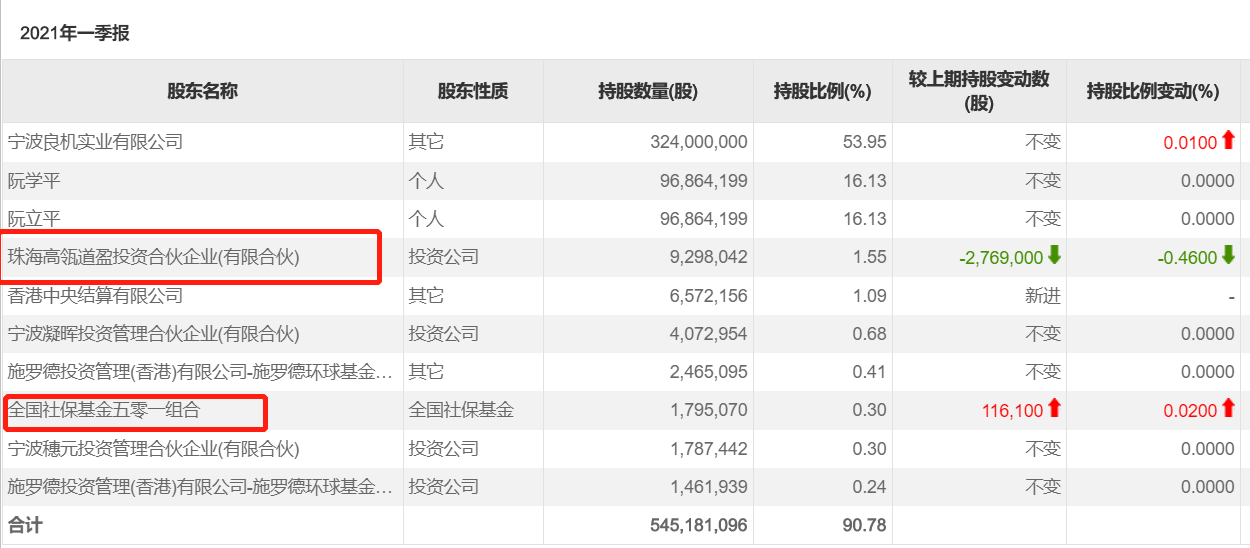
Task: Click the -0.4600 ratio change value
Action: coord(1188,257)
